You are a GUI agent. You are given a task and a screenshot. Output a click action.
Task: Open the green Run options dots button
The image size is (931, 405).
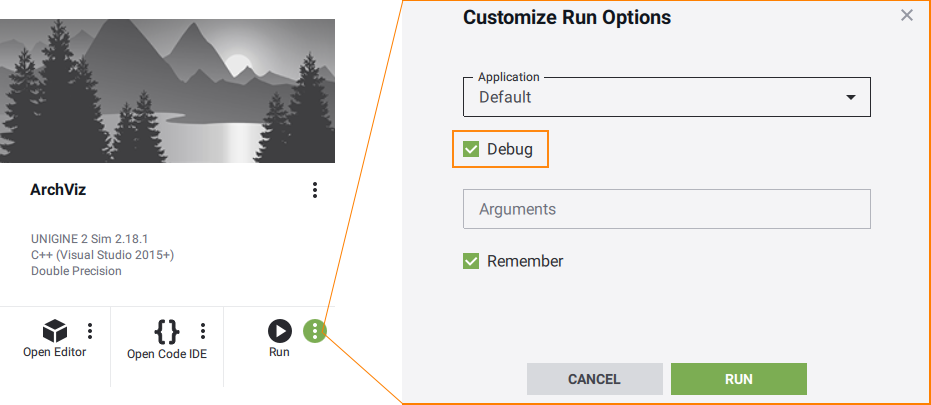(315, 331)
